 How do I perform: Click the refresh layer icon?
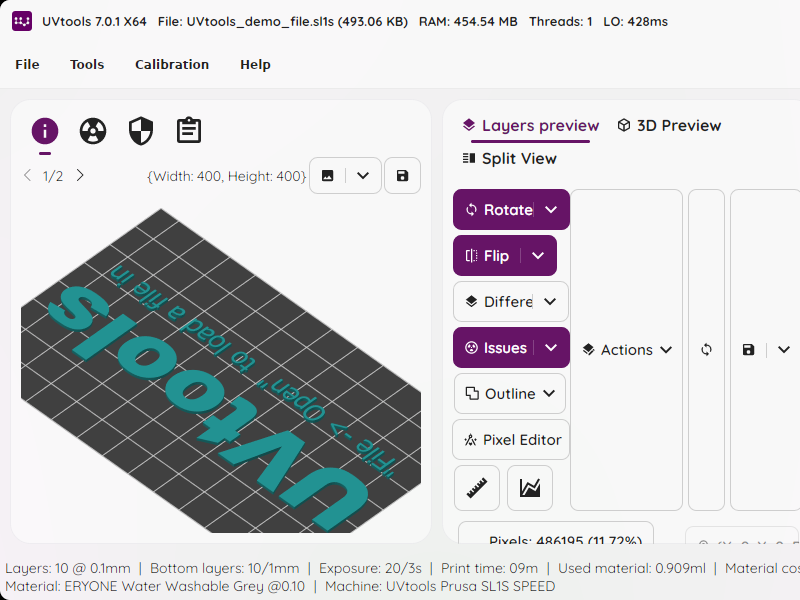click(x=706, y=349)
